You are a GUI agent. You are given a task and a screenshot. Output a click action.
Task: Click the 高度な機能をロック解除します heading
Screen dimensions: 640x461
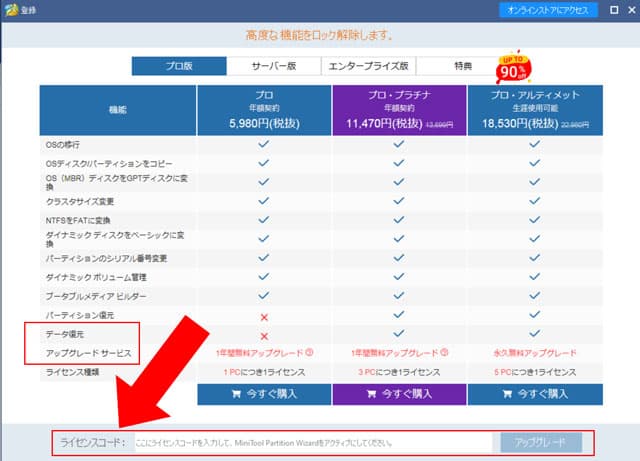(319, 35)
